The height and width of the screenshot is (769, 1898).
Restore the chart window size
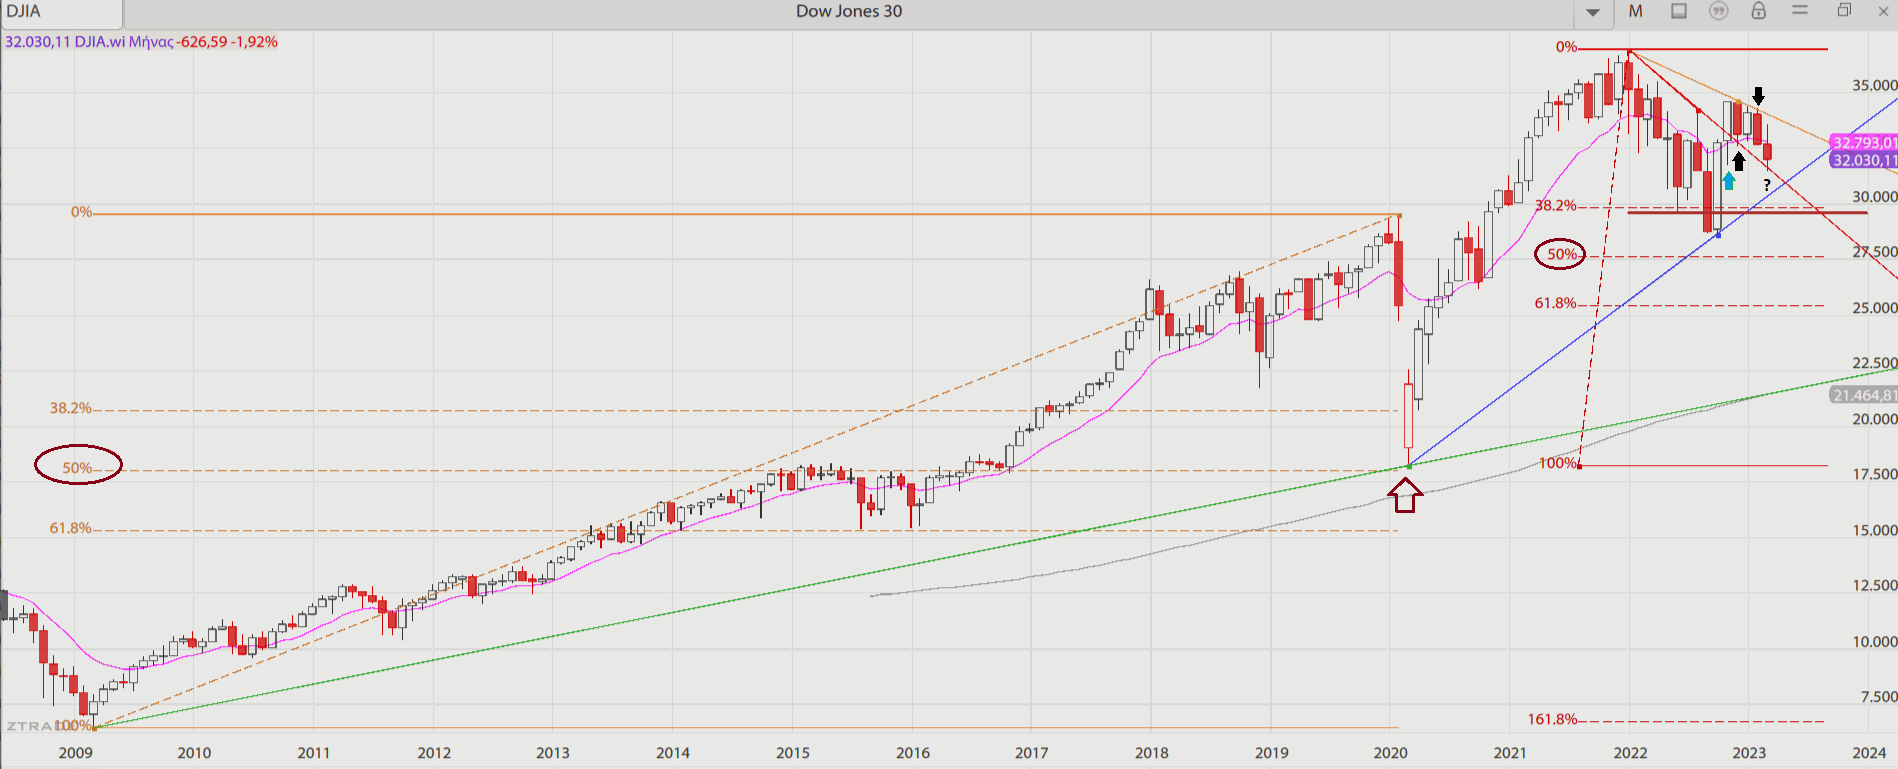1844,10
